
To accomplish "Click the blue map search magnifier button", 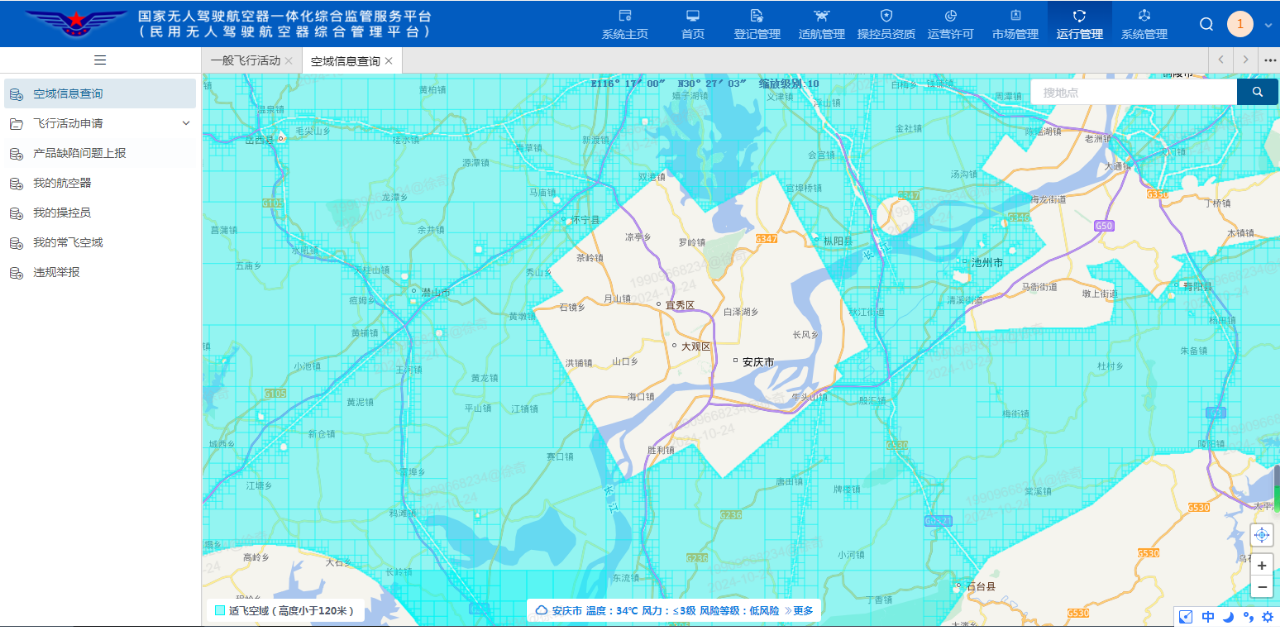I will tap(1257, 92).
